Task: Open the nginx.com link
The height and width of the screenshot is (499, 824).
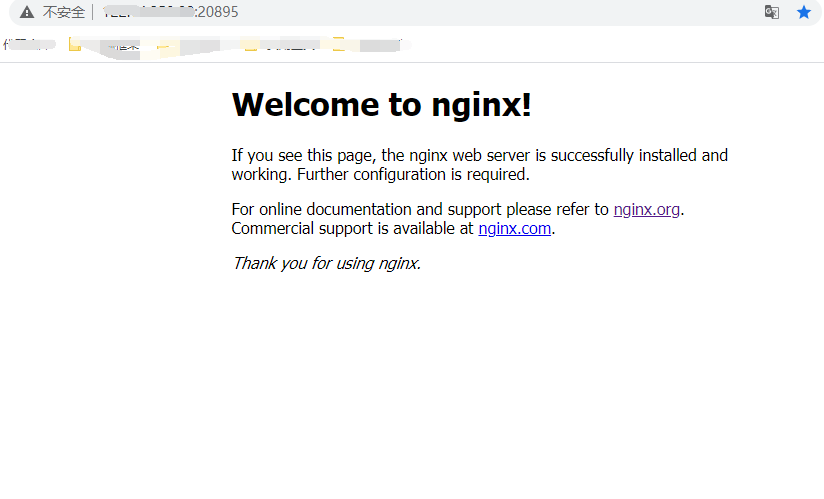Action: [x=514, y=228]
